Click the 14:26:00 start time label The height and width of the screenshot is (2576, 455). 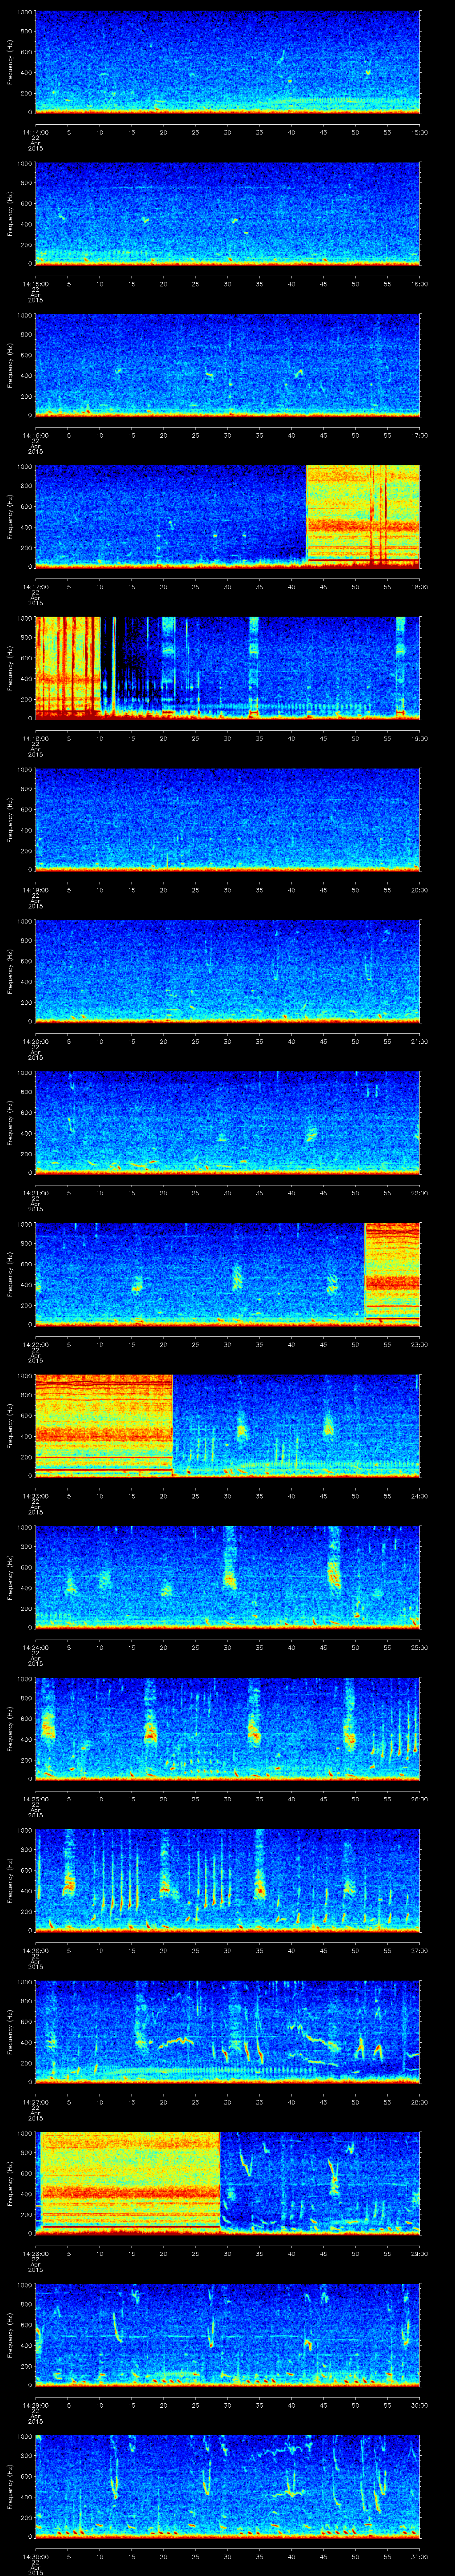tap(35, 1950)
